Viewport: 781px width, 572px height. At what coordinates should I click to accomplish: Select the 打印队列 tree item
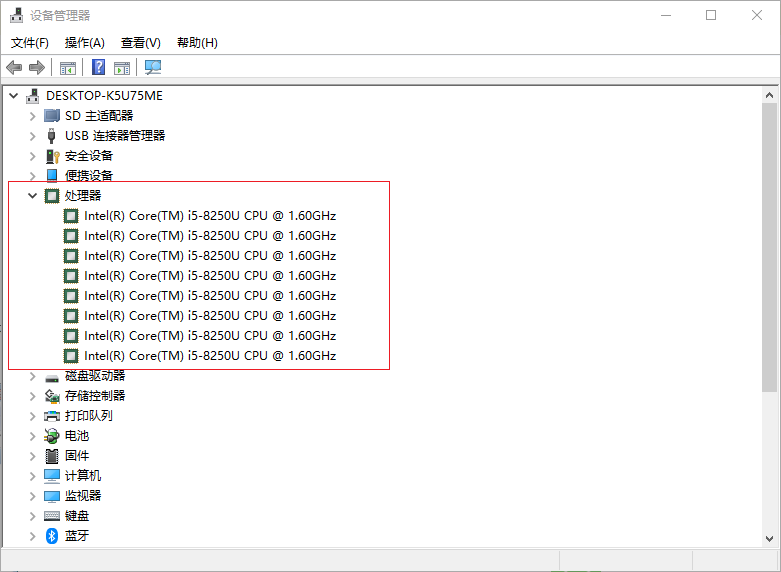tap(89, 416)
